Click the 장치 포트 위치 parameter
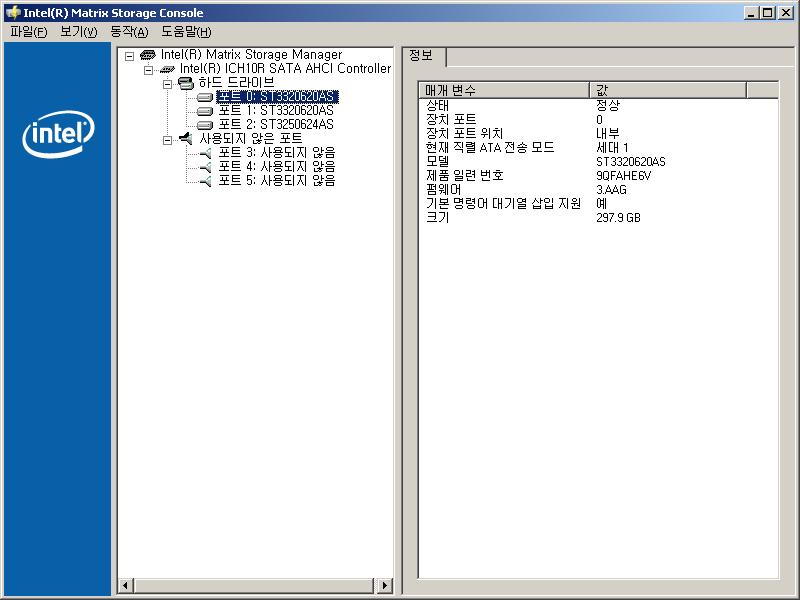The height and width of the screenshot is (600, 800). tap(465, 134)
